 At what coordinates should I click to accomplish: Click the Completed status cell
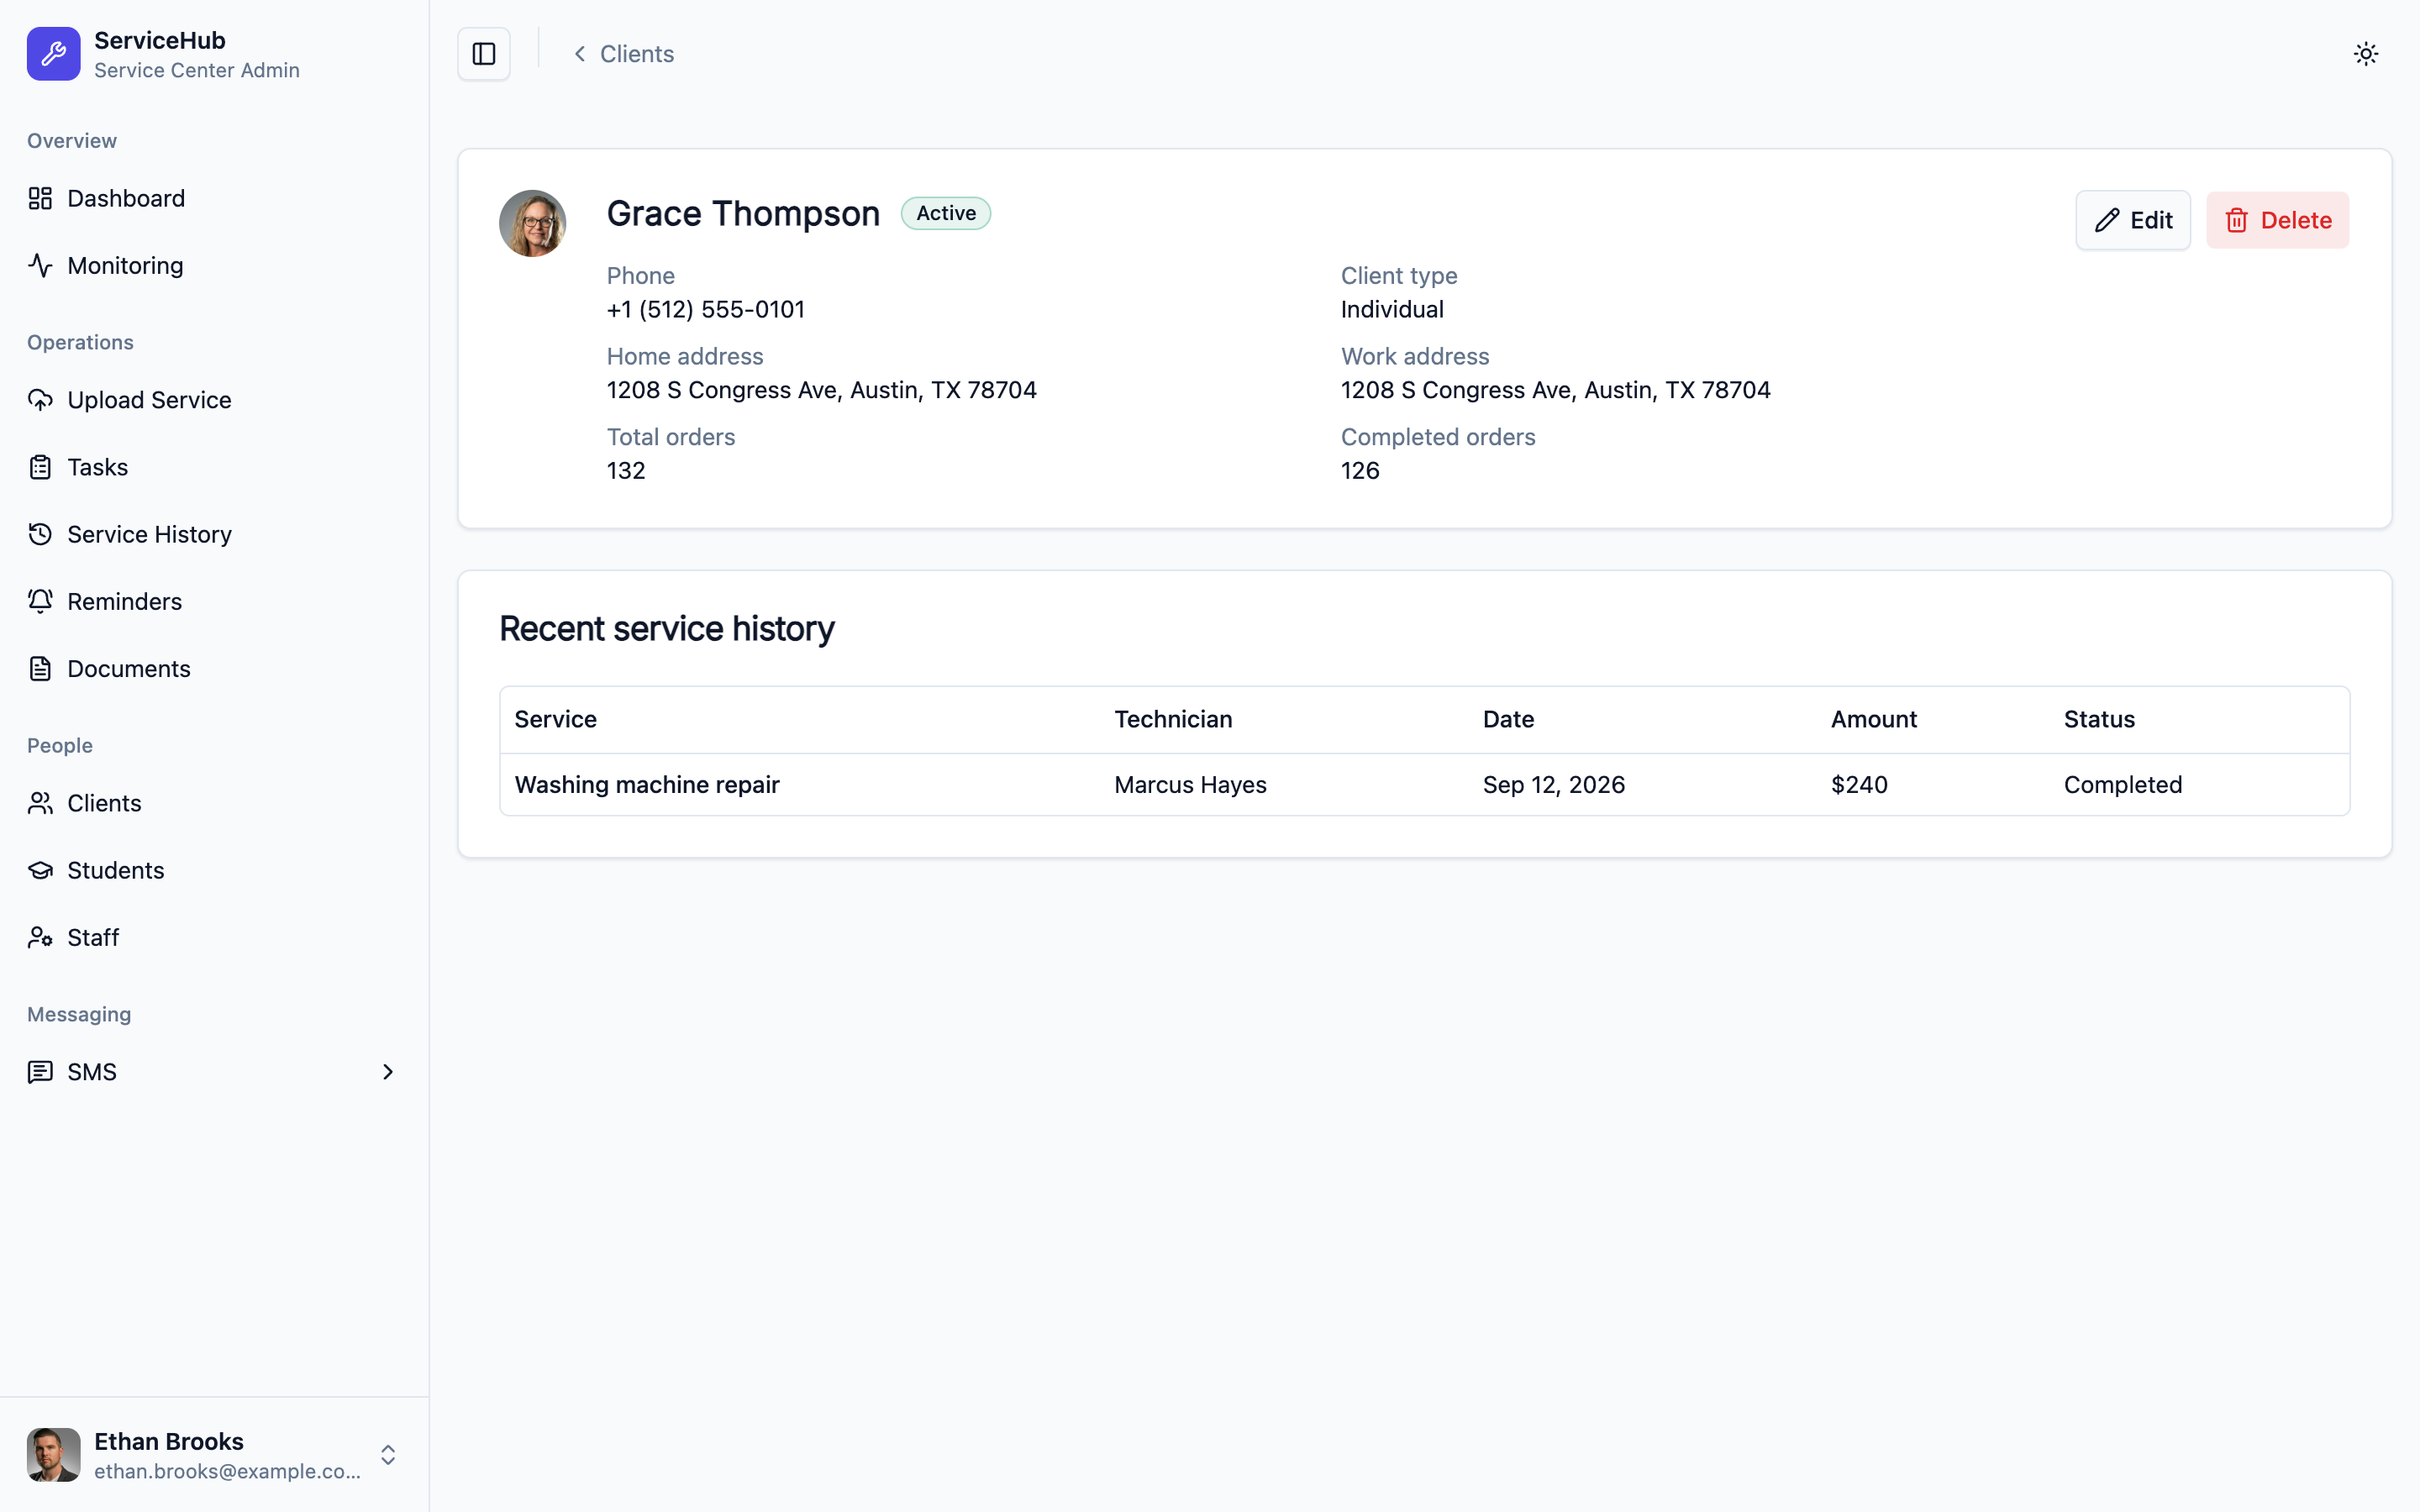coord(2123,785)
